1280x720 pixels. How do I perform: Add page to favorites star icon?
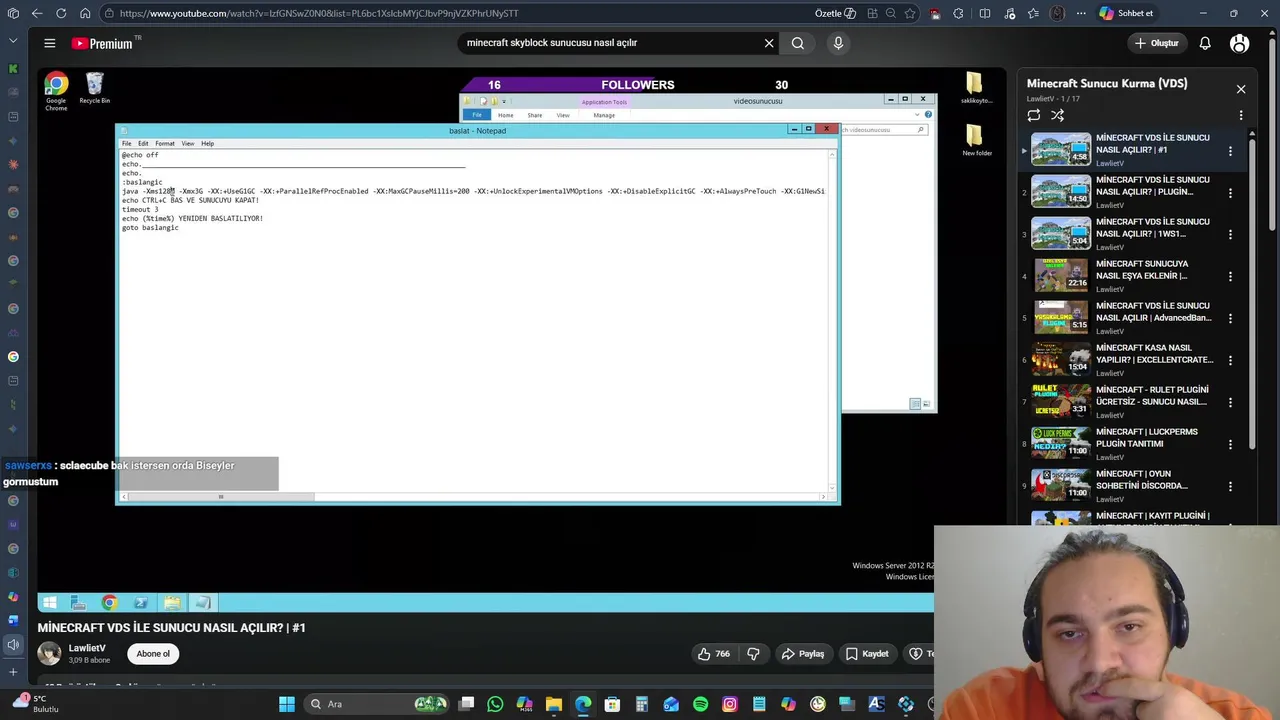(x=910, y=13)
